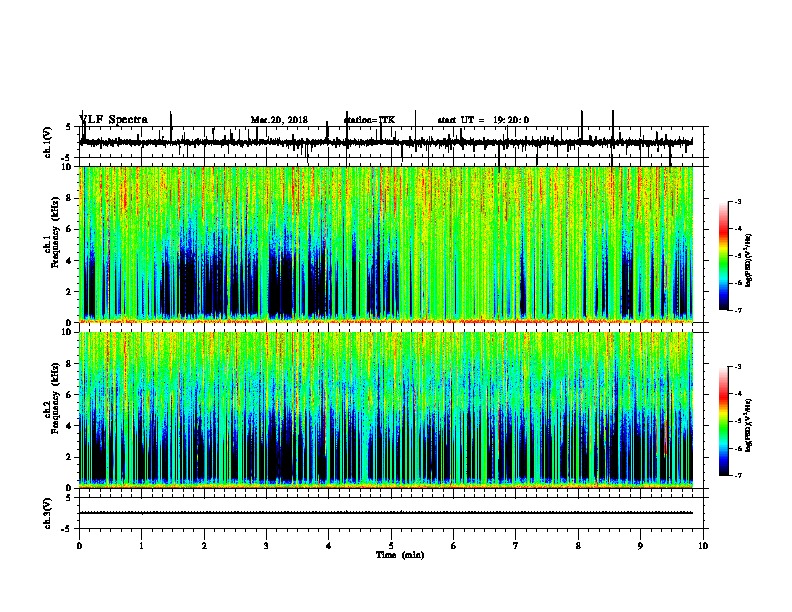Select the date text "Mar.20, 2018"

pos(279,120)
